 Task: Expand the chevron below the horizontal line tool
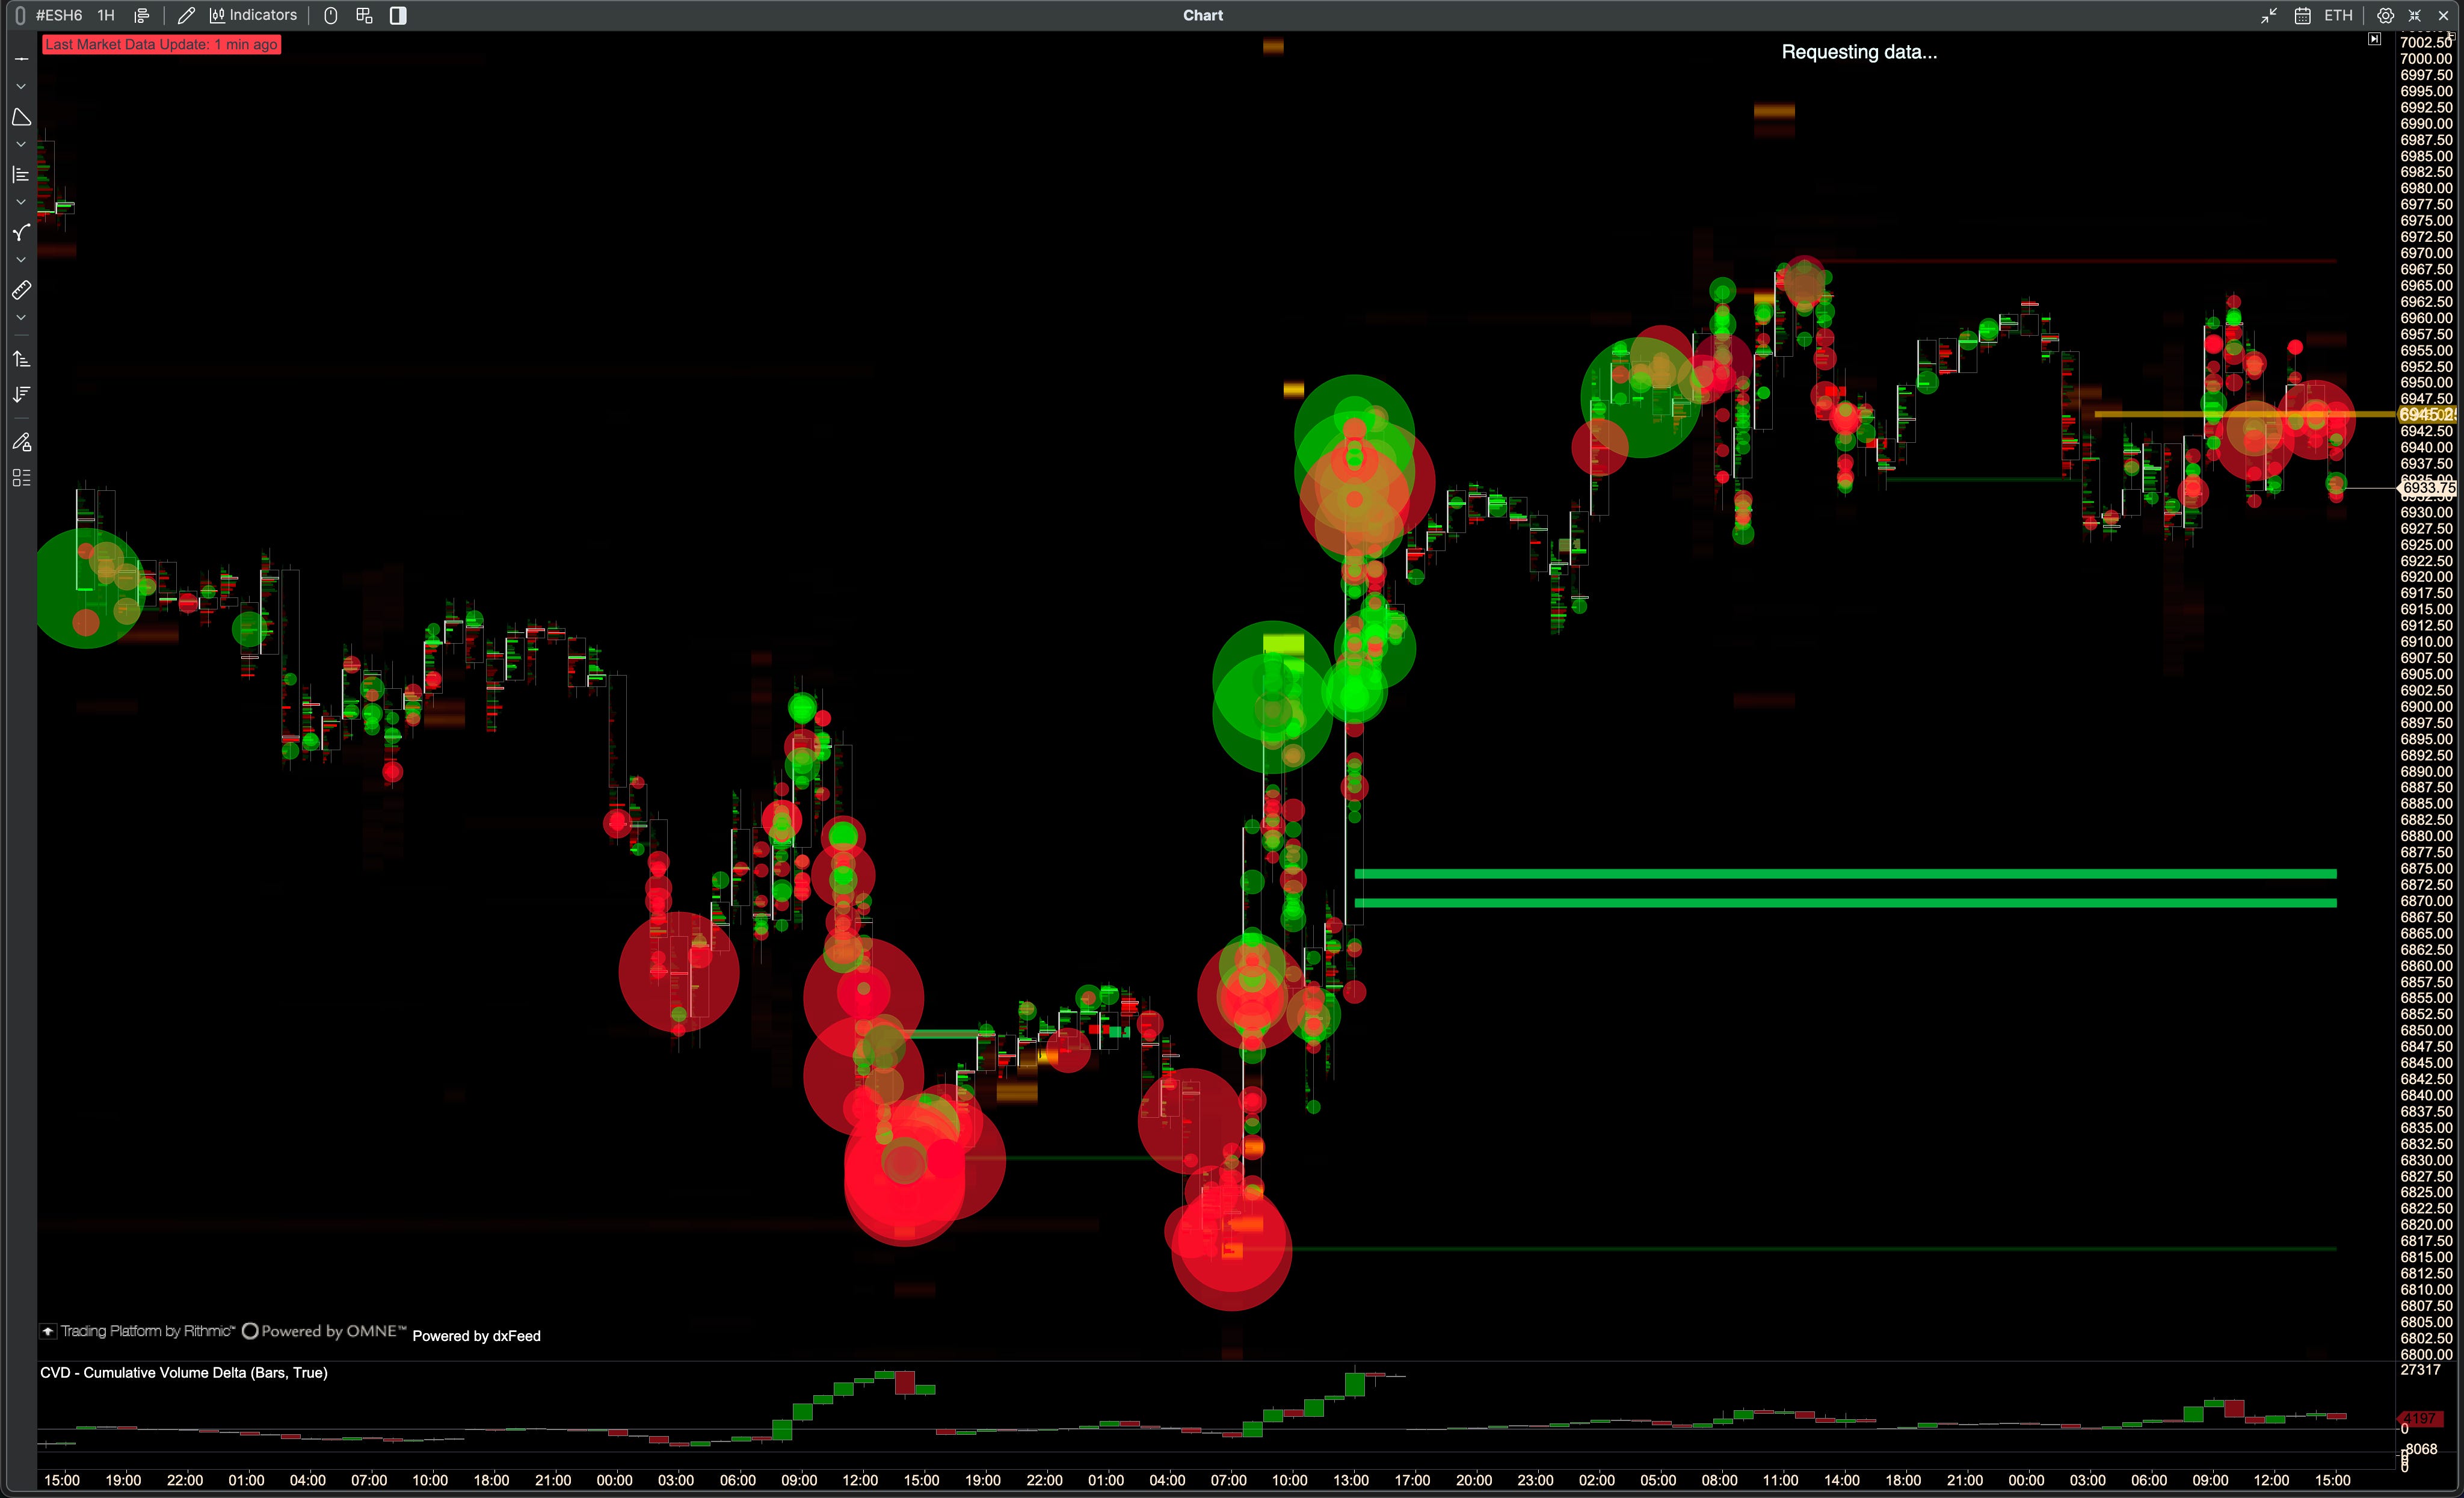click(x=21, y=87)
